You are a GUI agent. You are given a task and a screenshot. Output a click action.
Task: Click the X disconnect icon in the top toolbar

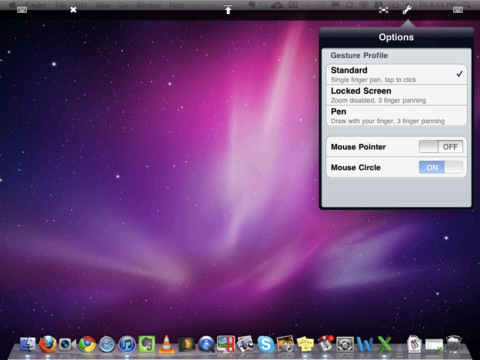point(73,10)
